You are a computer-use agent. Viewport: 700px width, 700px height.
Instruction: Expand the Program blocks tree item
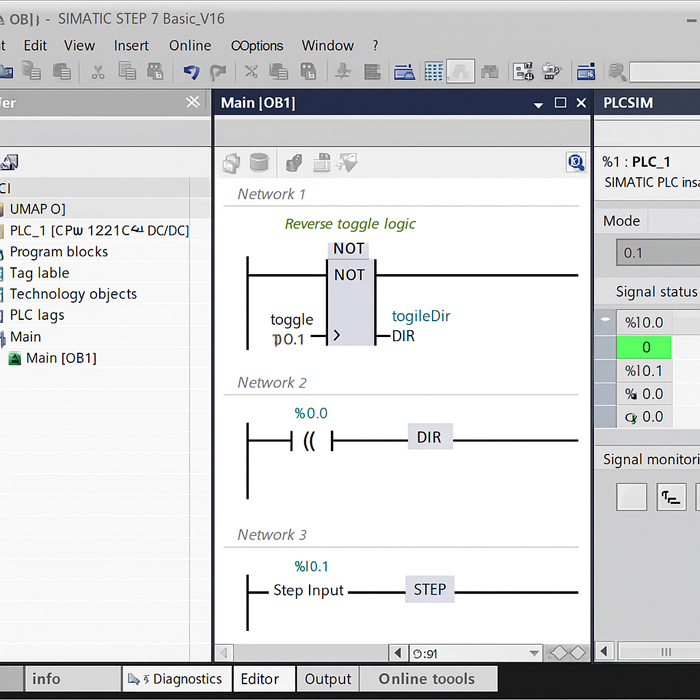(58, 252)
